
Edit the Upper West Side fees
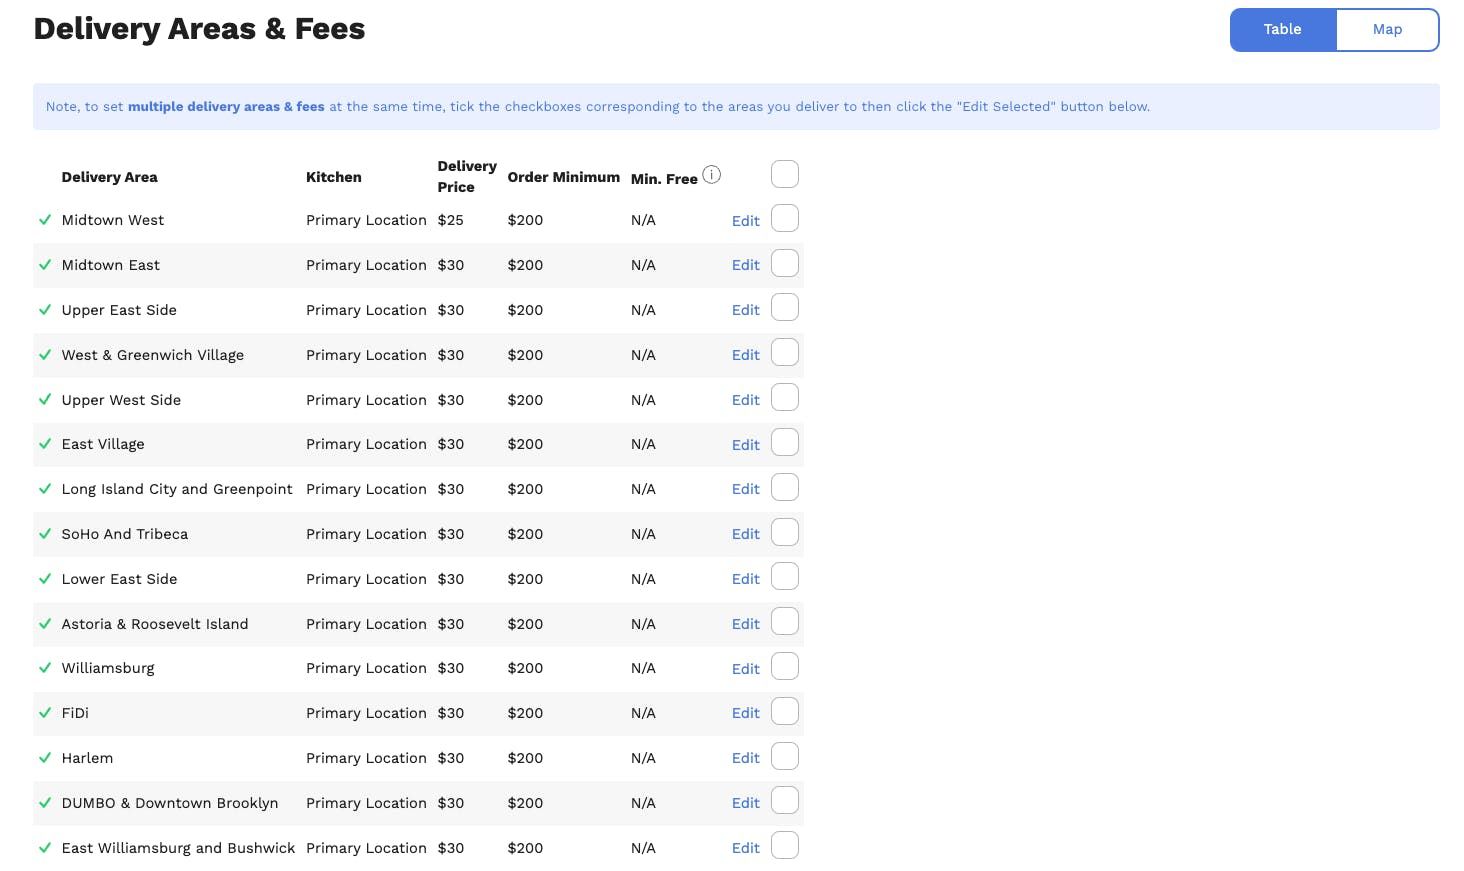coord(745,400)
